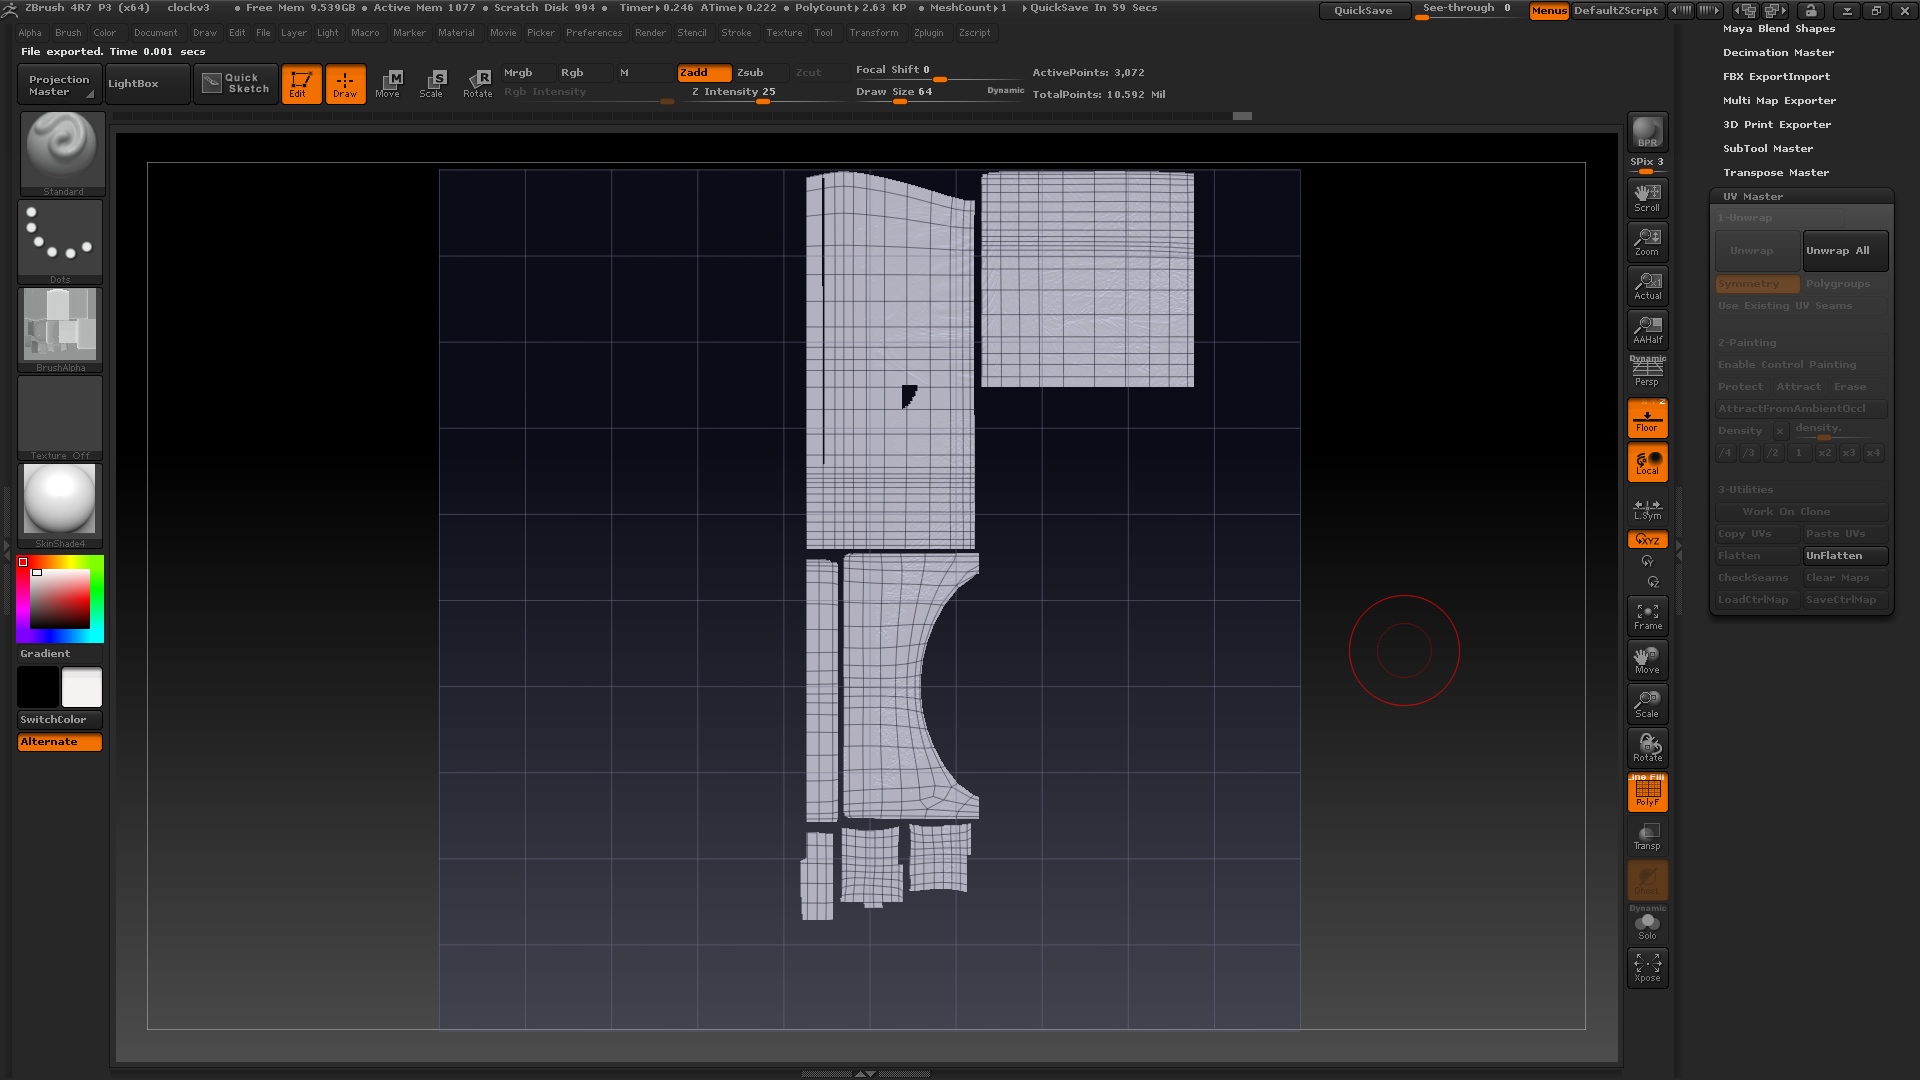This screenshot has height=1080, width=1920.
Task: Open Projection Master
Action: (59, 85)
